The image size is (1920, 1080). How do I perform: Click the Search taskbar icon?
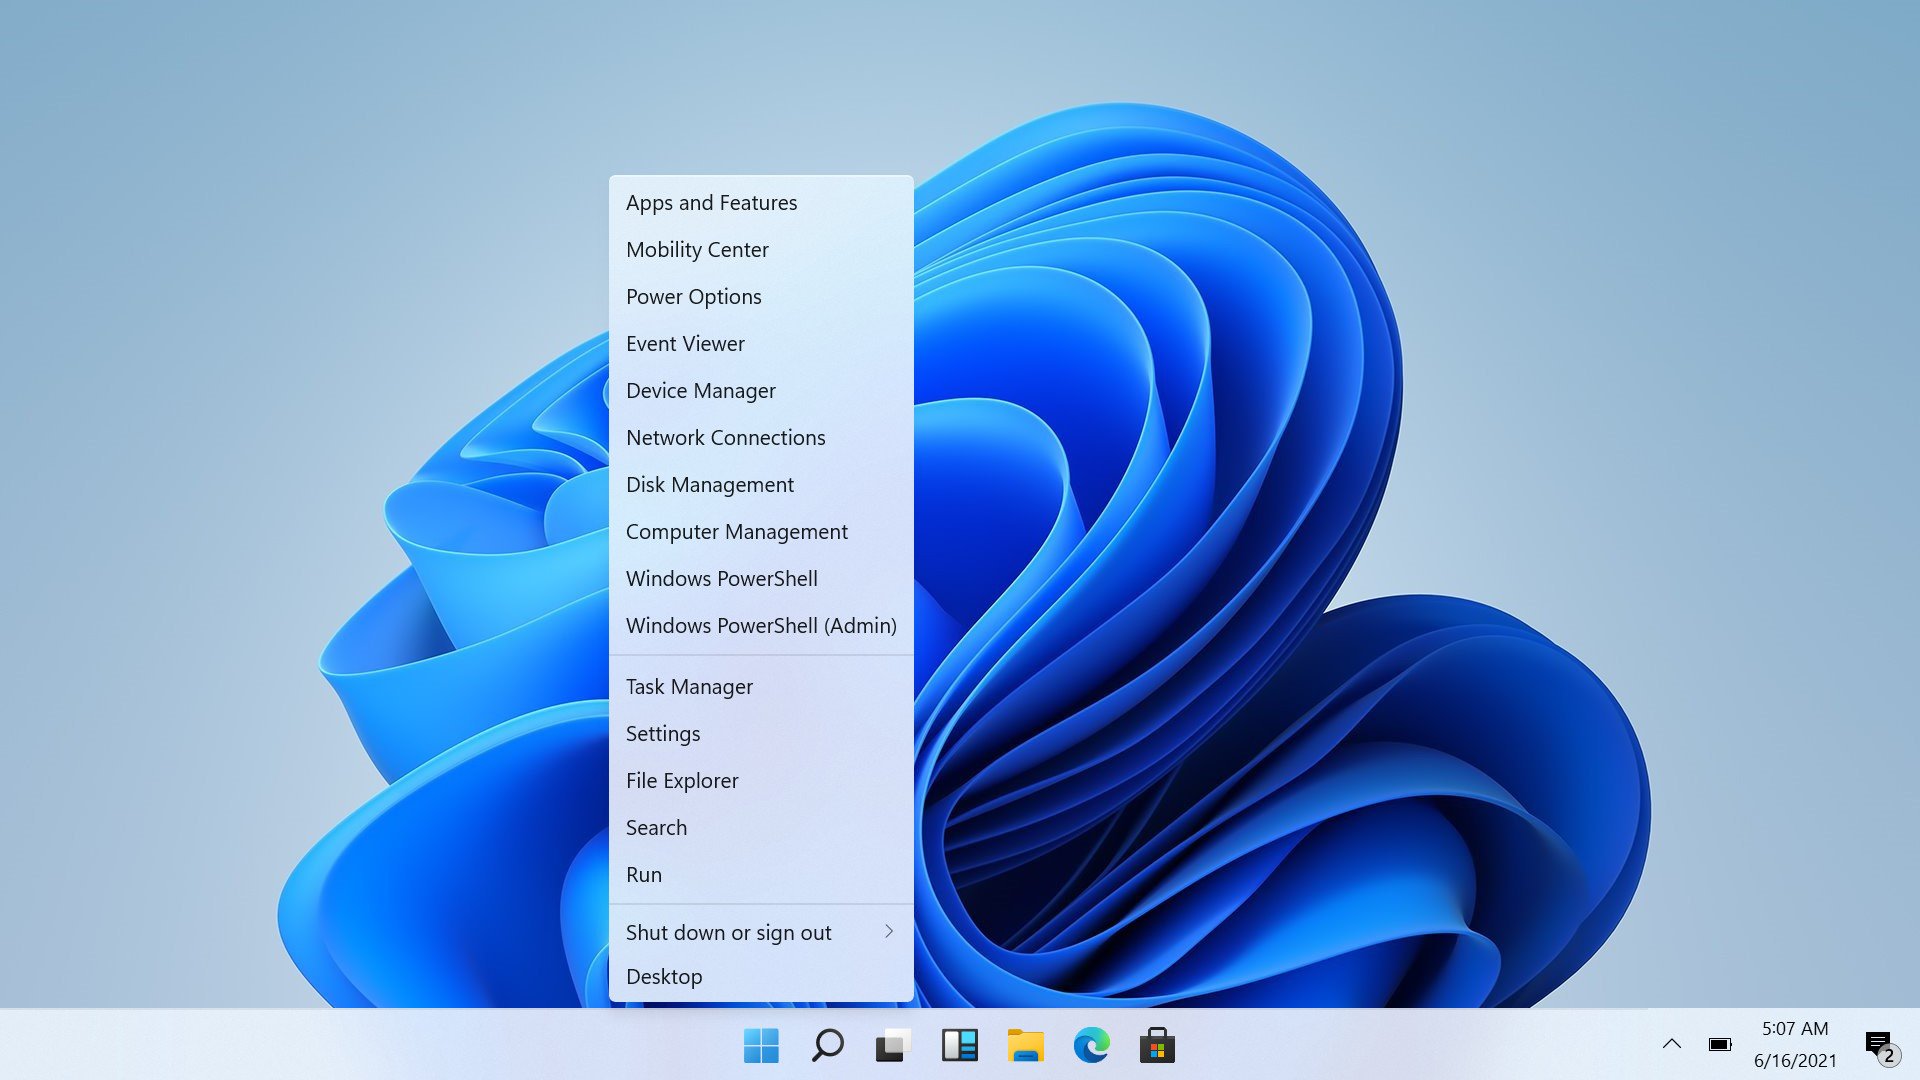coord(827,1046)
